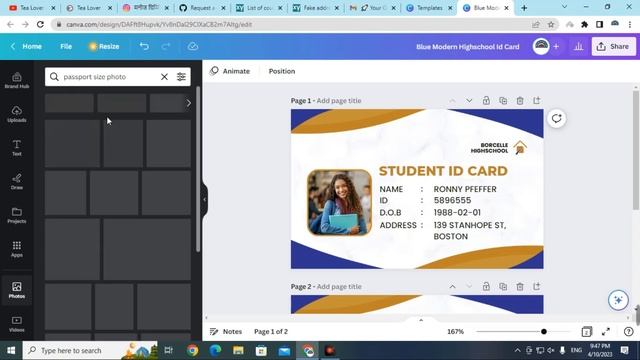
Task: Open the help question mark icon
Action: pyautogui.click(x=629, y=332)
